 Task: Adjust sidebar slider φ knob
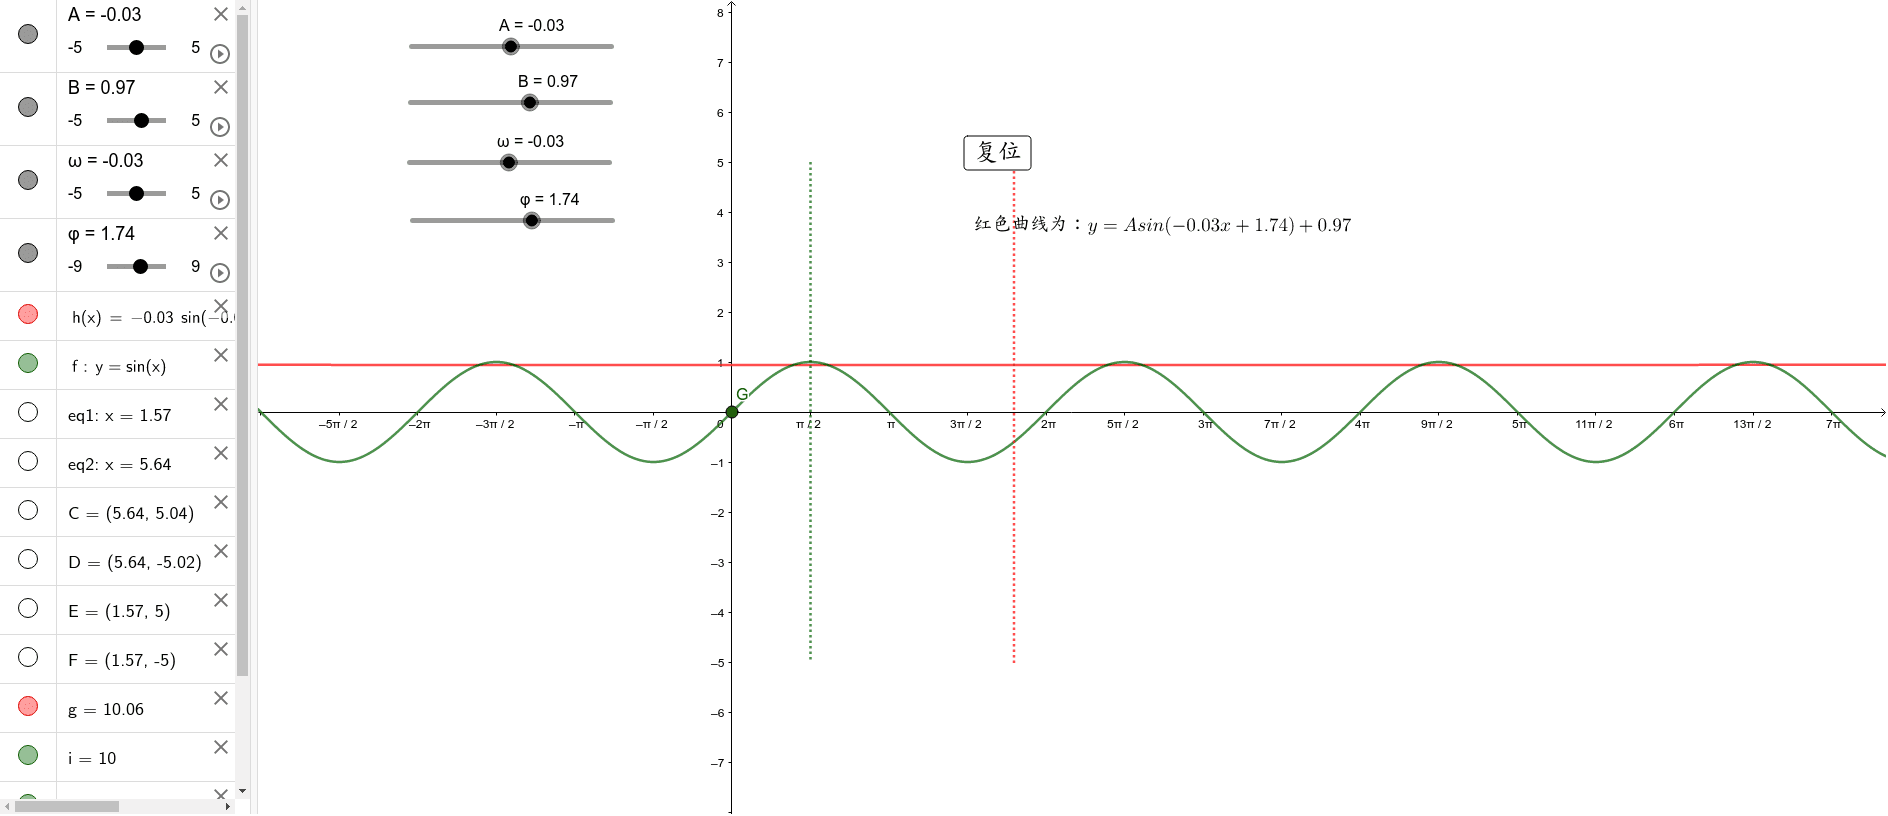point(140,266)
